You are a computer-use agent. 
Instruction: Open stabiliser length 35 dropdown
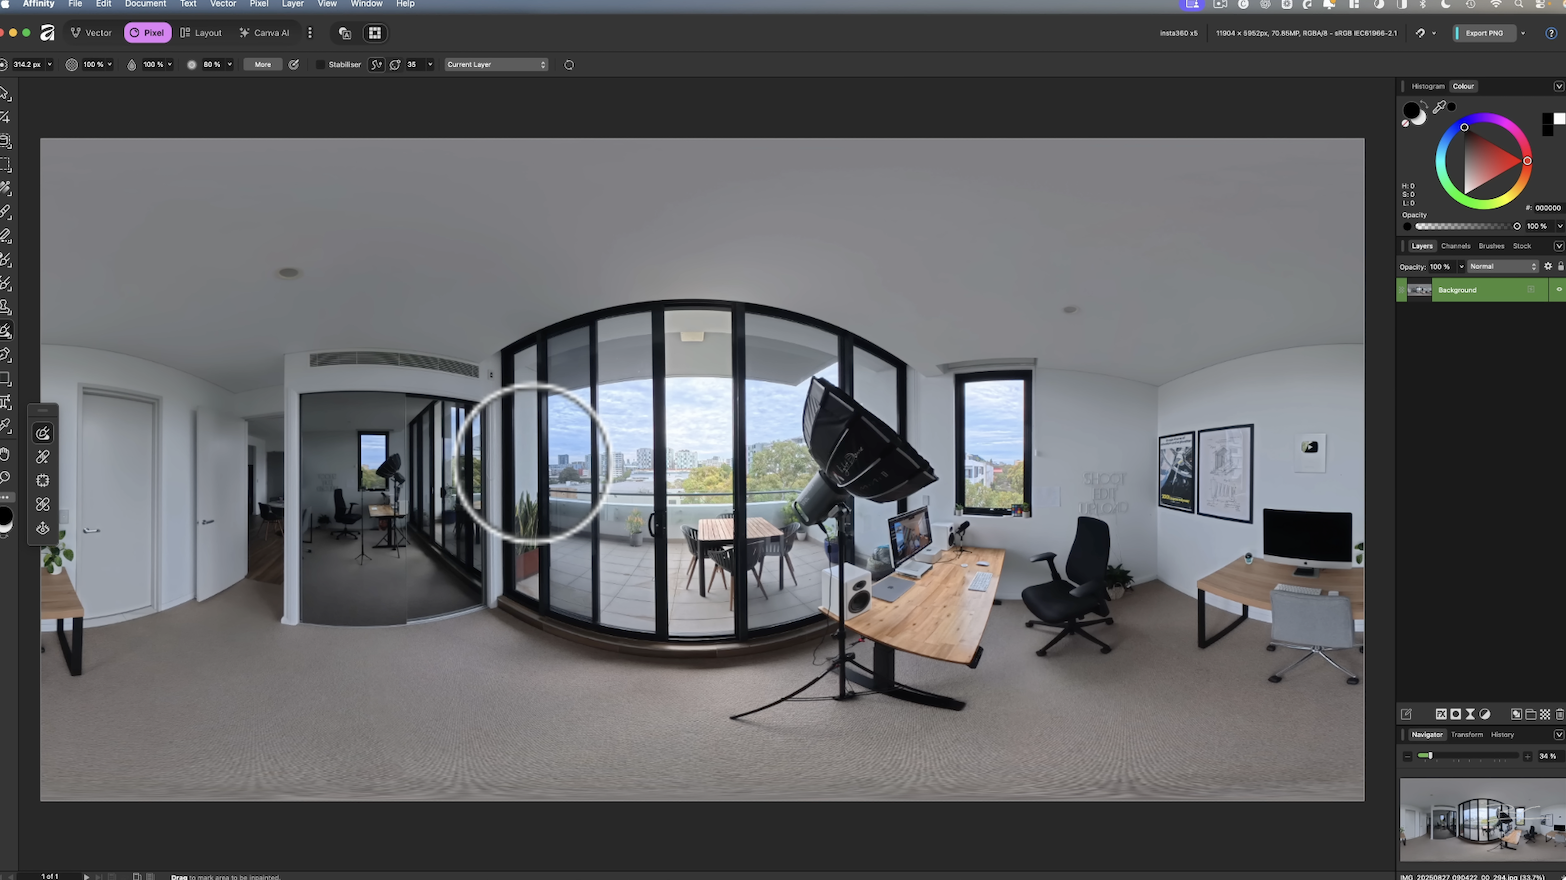tap(430, 65)
